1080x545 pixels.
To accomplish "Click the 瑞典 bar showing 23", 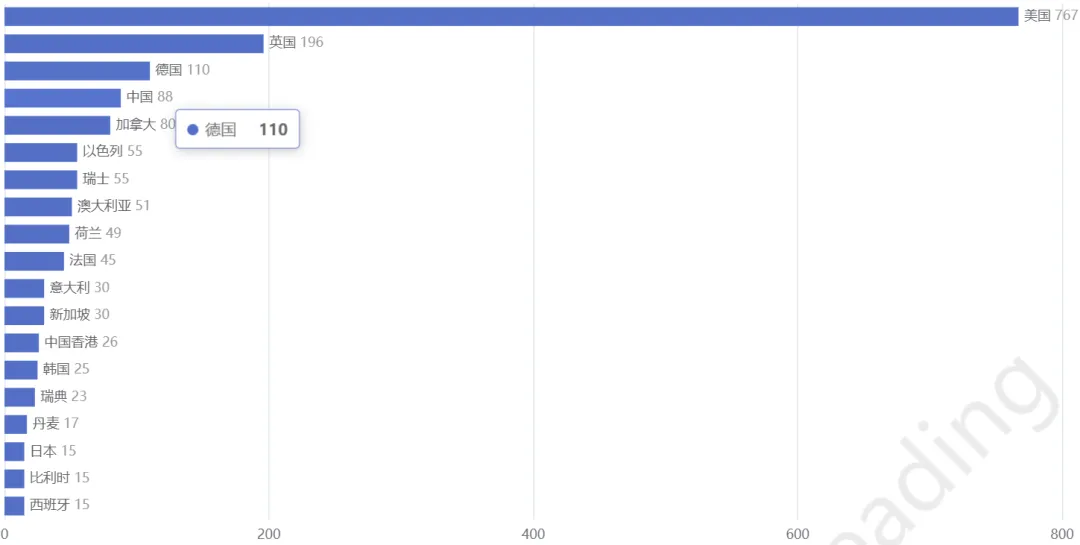I will (19, 397).
